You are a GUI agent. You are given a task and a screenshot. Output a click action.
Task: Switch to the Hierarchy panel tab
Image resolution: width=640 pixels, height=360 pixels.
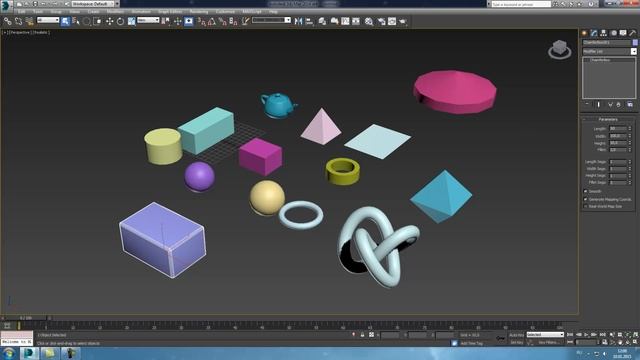pyautogui.click(x=604, y=33)
